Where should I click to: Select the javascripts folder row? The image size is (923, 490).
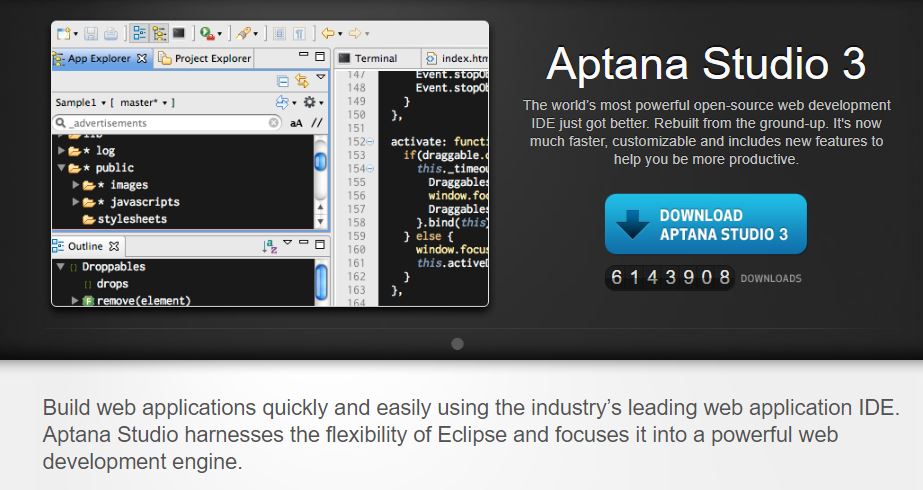point(182,202)
